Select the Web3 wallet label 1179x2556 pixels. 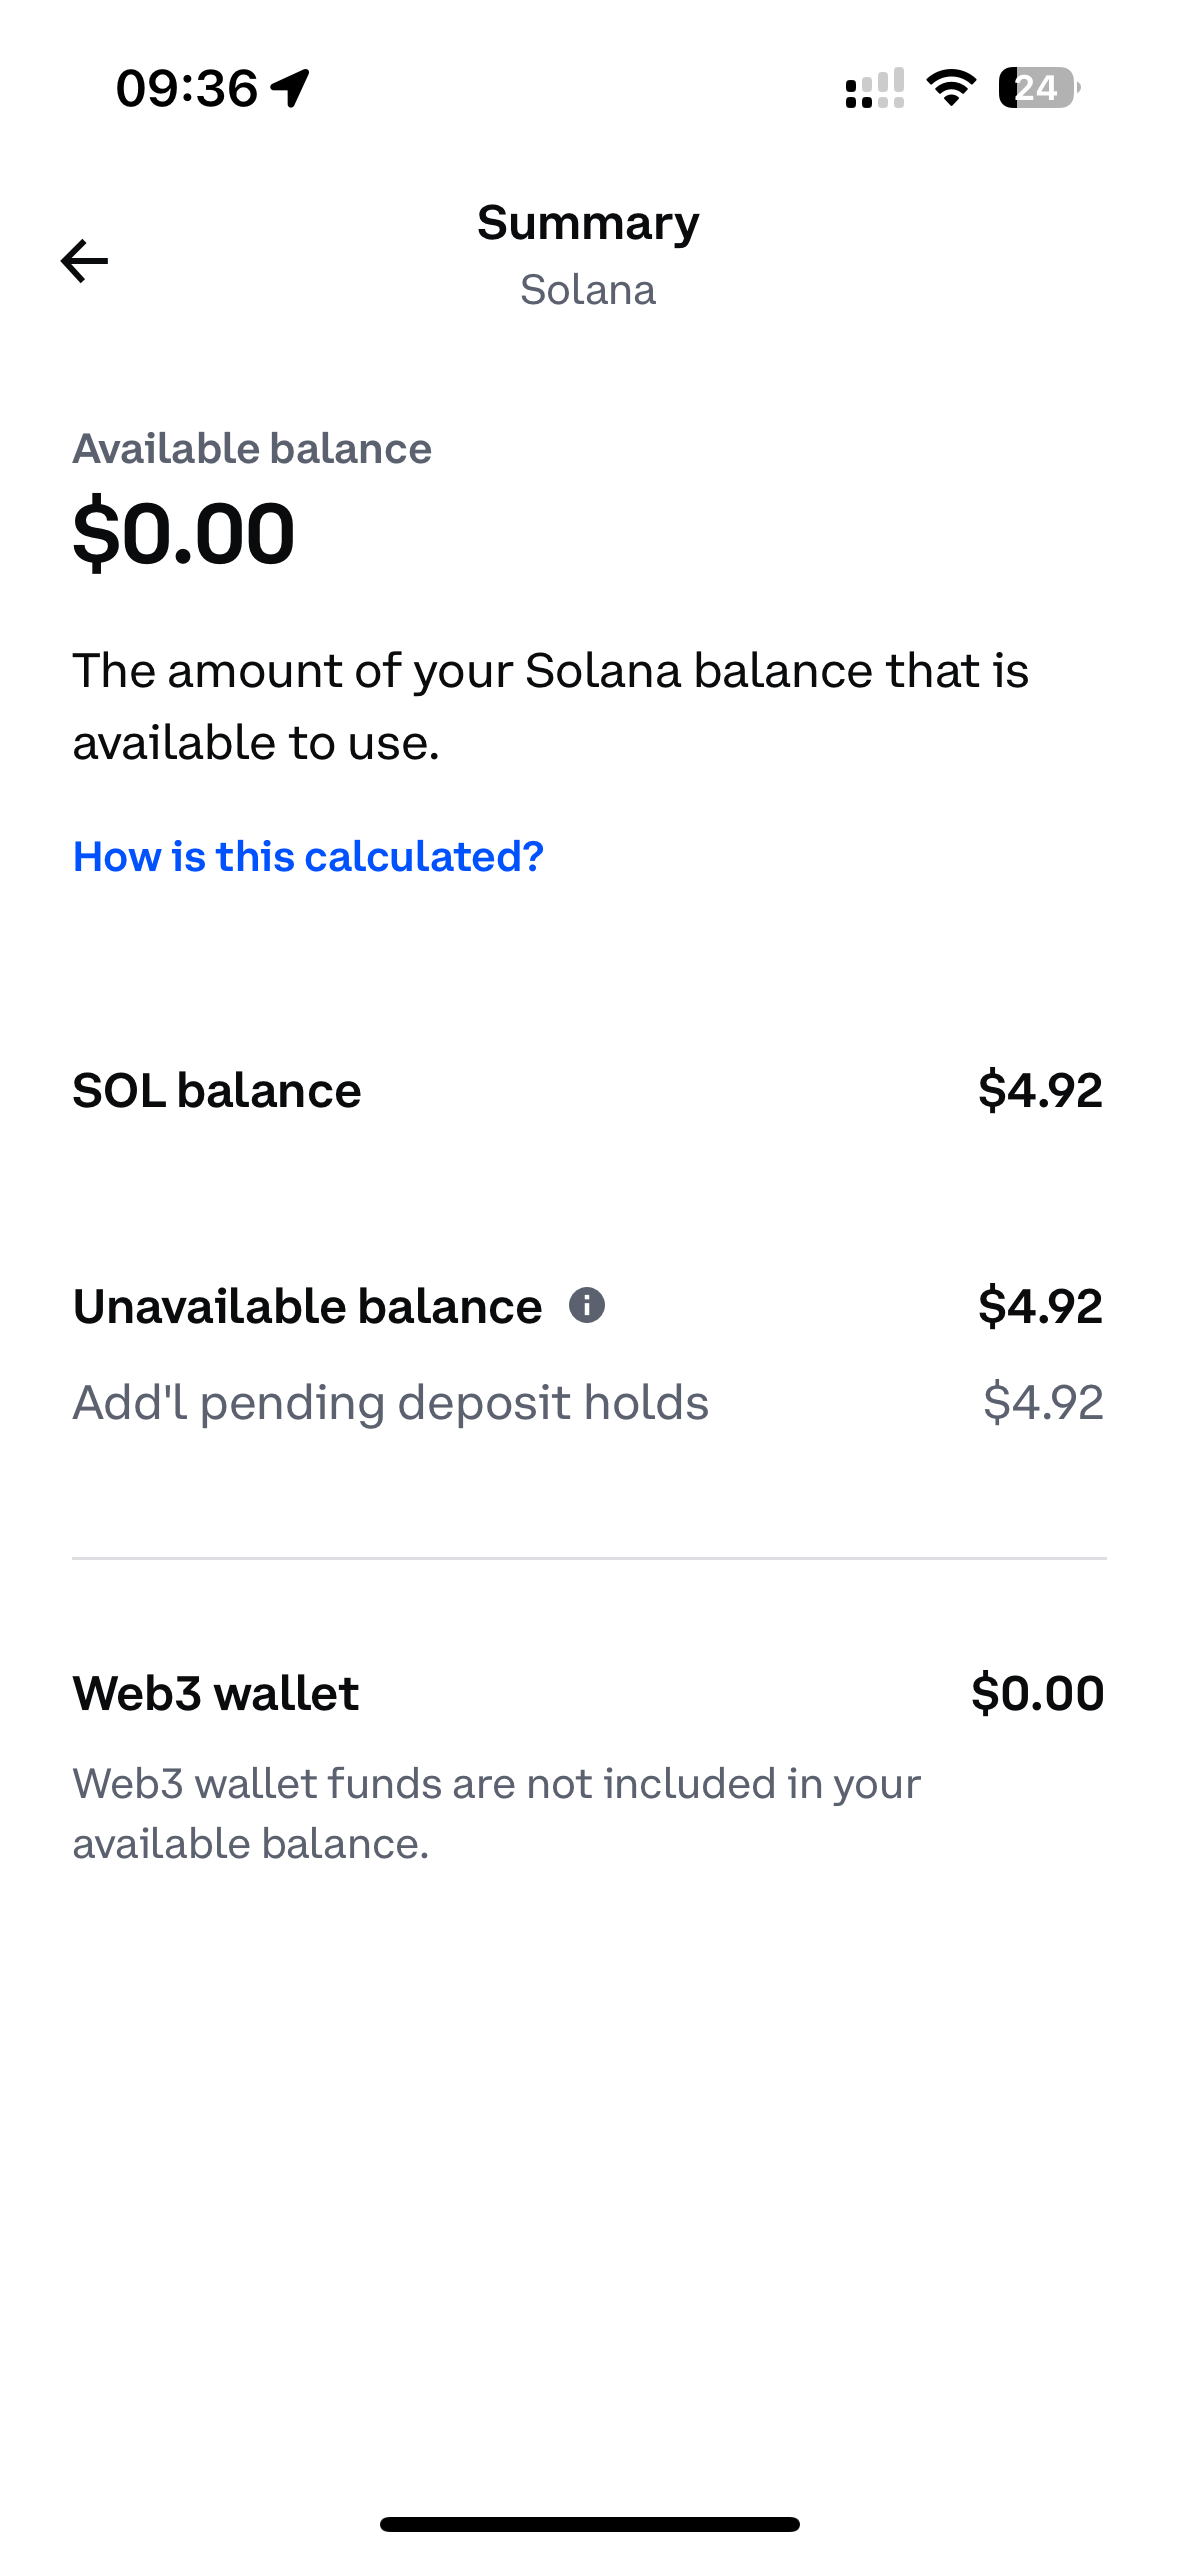[x=216, y=1693]
